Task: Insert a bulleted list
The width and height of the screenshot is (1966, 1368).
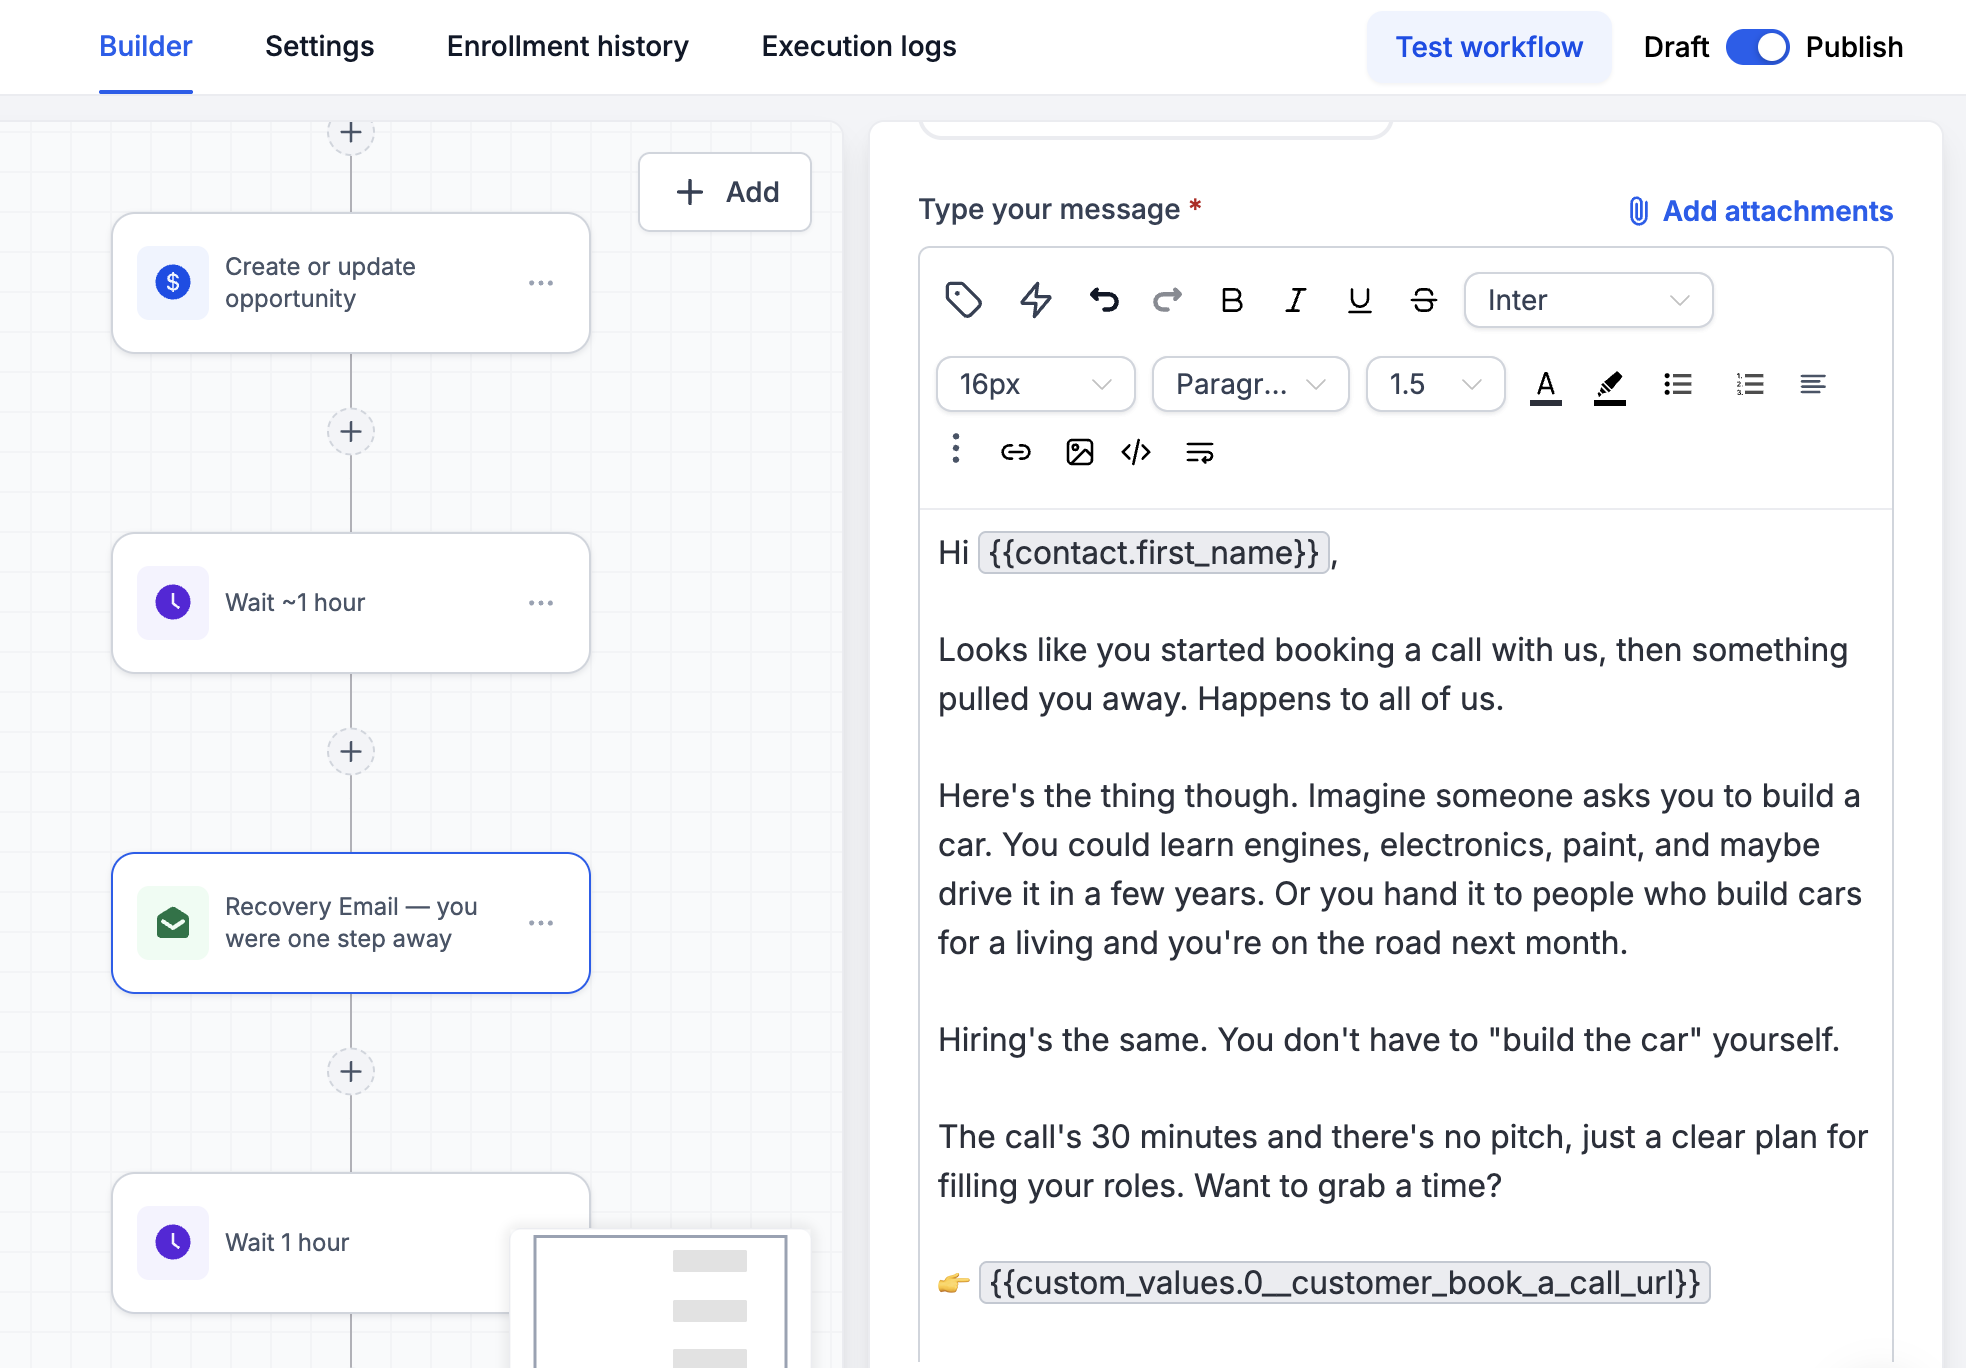Action: (x=1678, y=384)
